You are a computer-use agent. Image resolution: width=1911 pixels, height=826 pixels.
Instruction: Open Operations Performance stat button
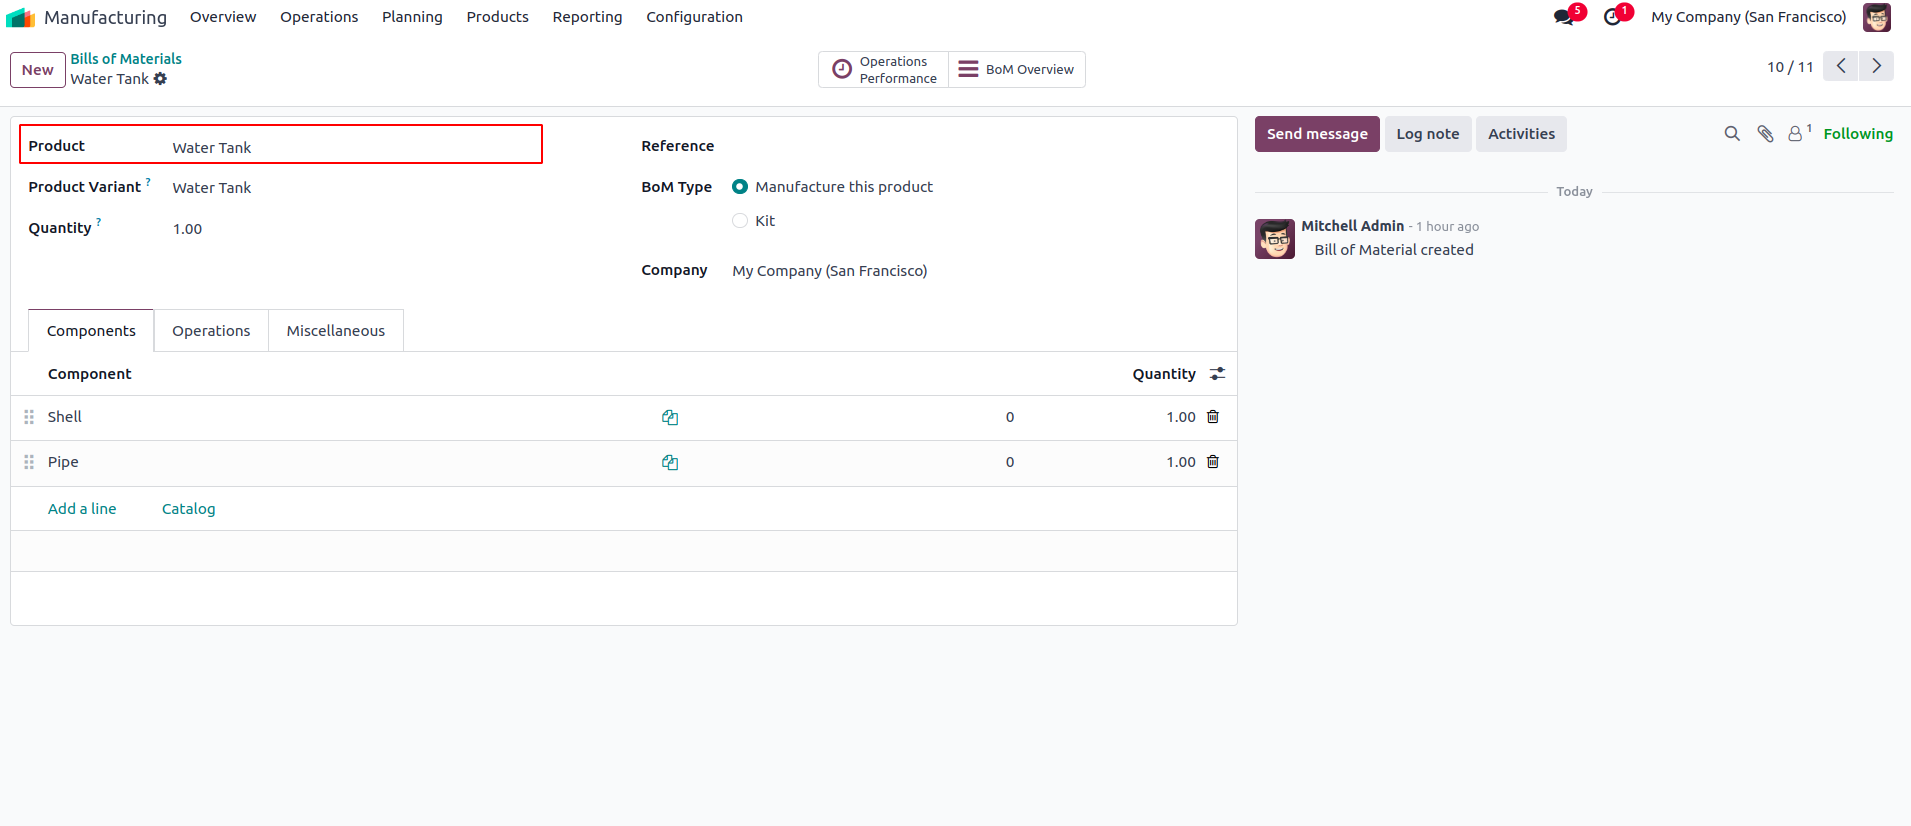[x=883, y=70]
